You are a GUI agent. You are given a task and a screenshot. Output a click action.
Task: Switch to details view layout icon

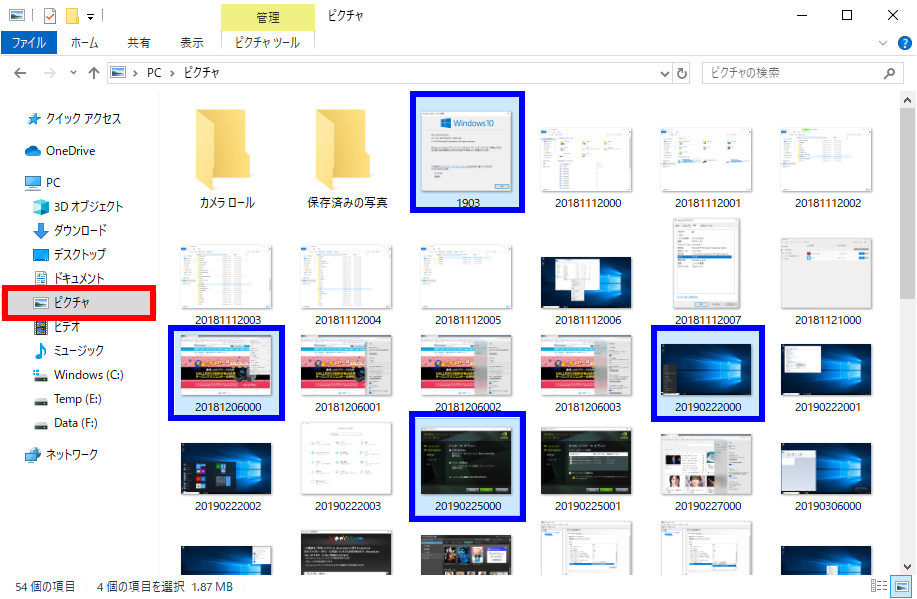[x=879, y=586]
